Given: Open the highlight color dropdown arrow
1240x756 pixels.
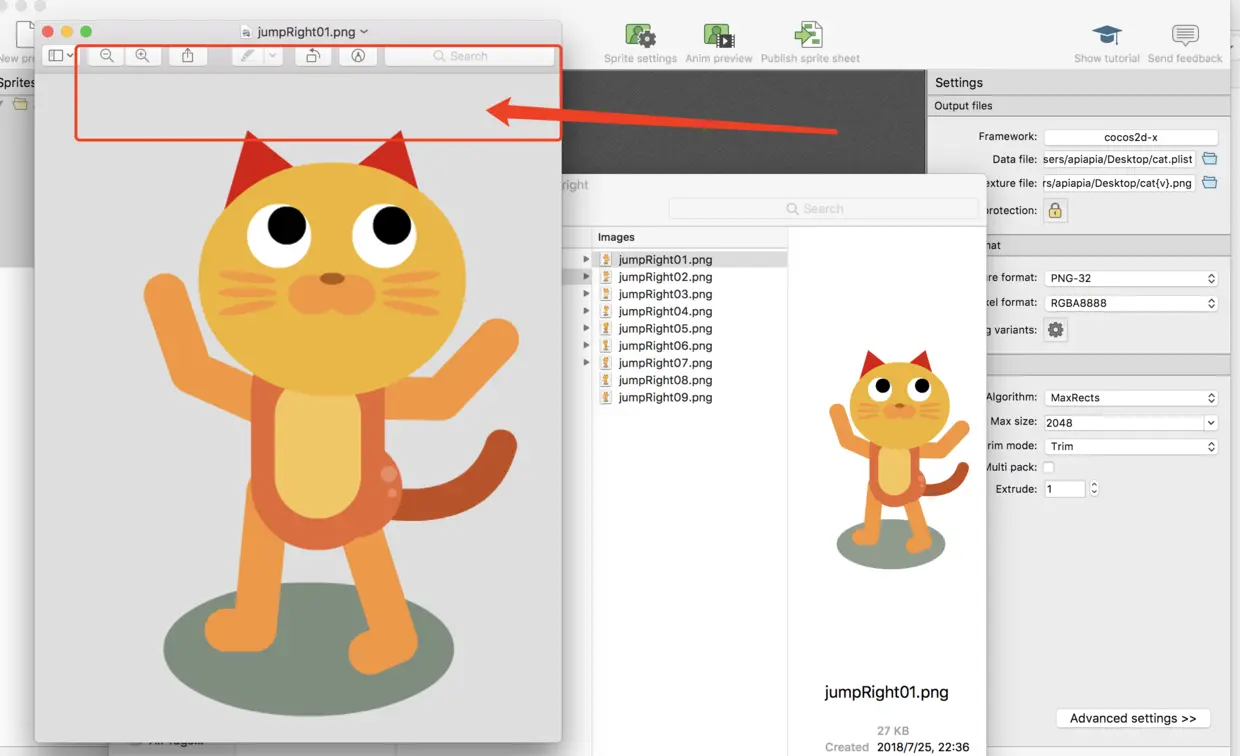Looking at the screenshot, I should tap(272, 56).
